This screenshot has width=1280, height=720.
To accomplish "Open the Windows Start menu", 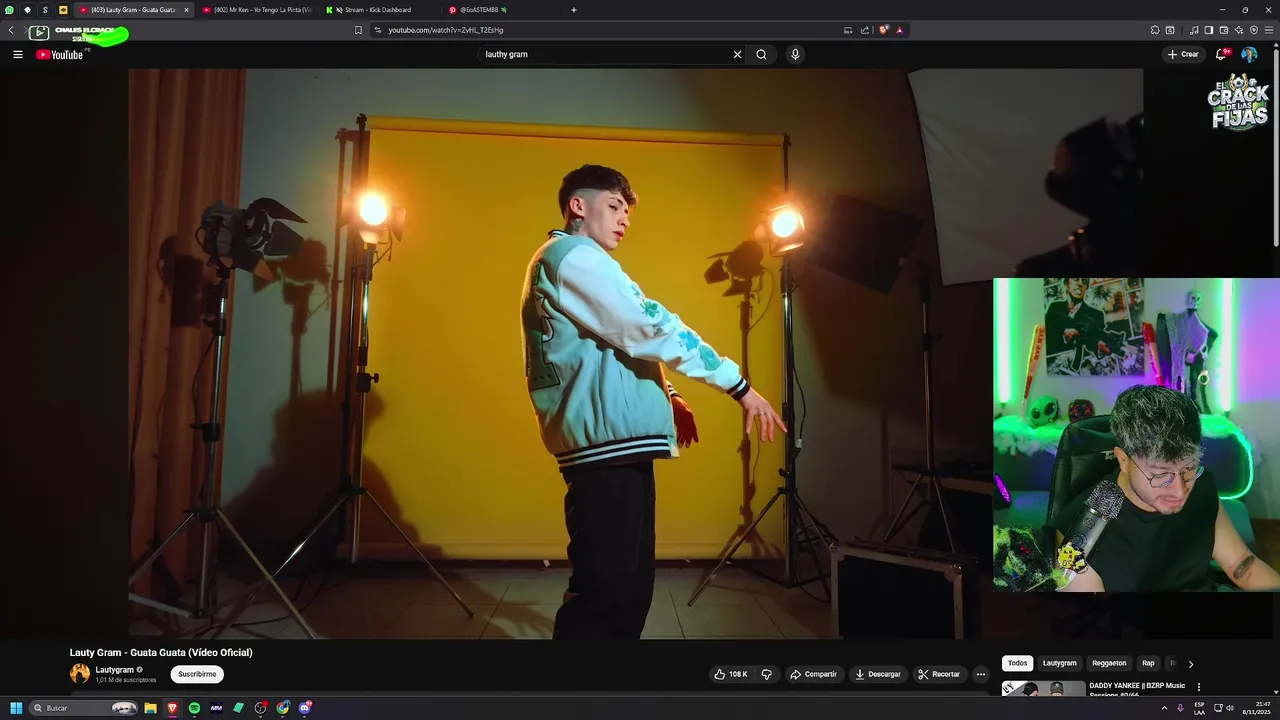I will (16, 708).
